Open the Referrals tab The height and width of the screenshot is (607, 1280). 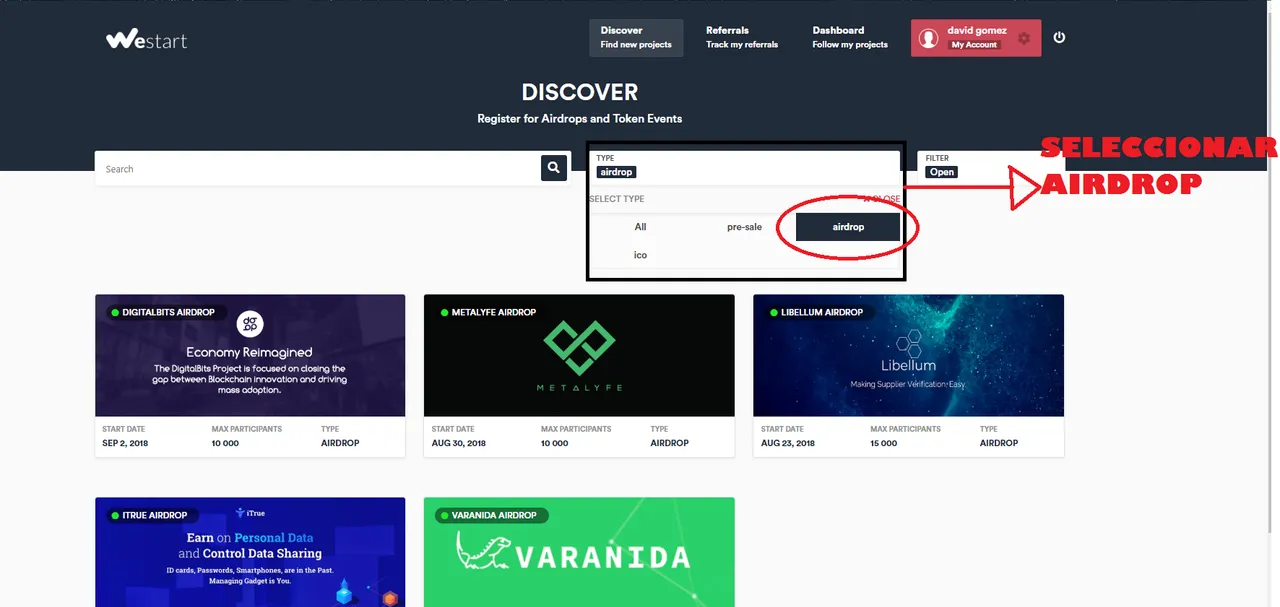(742, 37)
